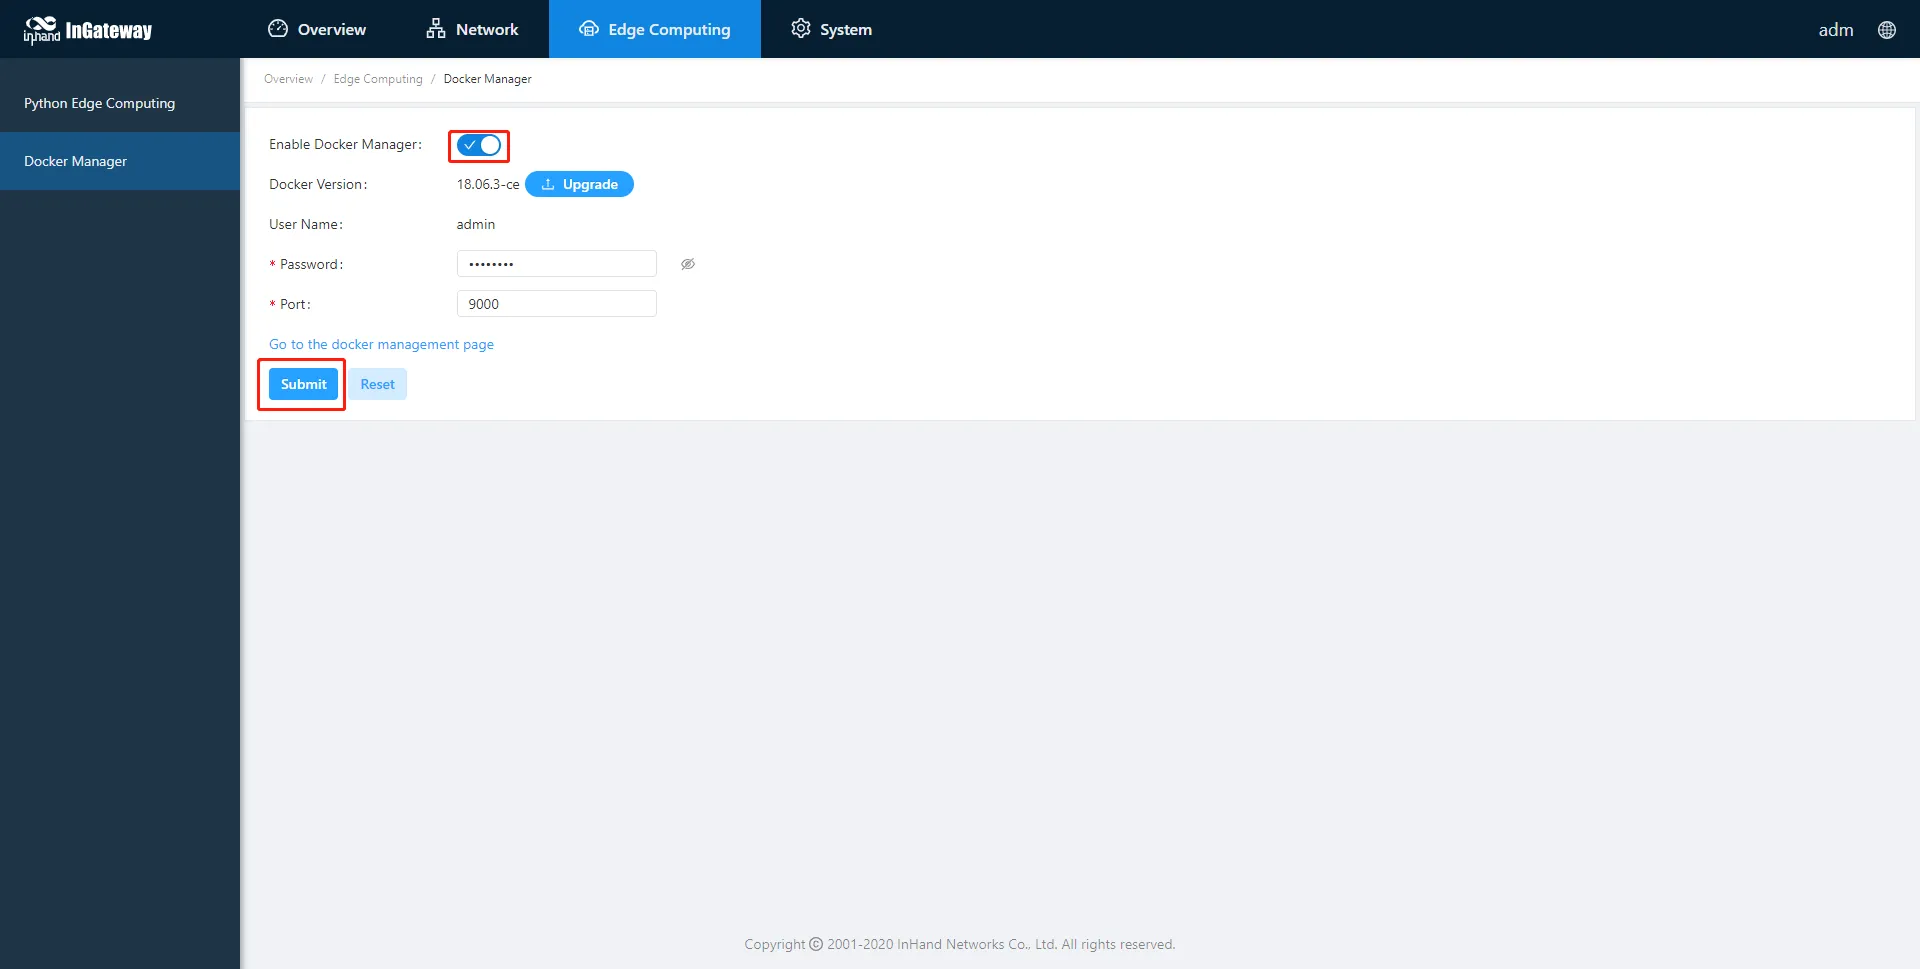Image resolution: width=1920 pixels, height=969 pixels.
Task: Click the Upgrade button
Action: 579,184
